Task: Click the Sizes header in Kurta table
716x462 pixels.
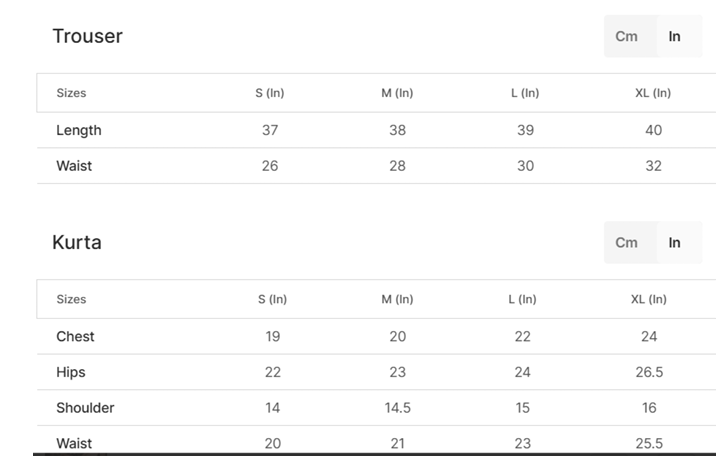Action: (x=71, y=299)
